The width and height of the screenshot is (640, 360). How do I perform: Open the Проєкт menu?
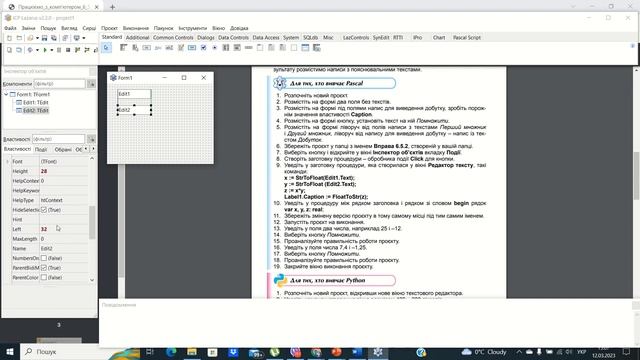109,28
